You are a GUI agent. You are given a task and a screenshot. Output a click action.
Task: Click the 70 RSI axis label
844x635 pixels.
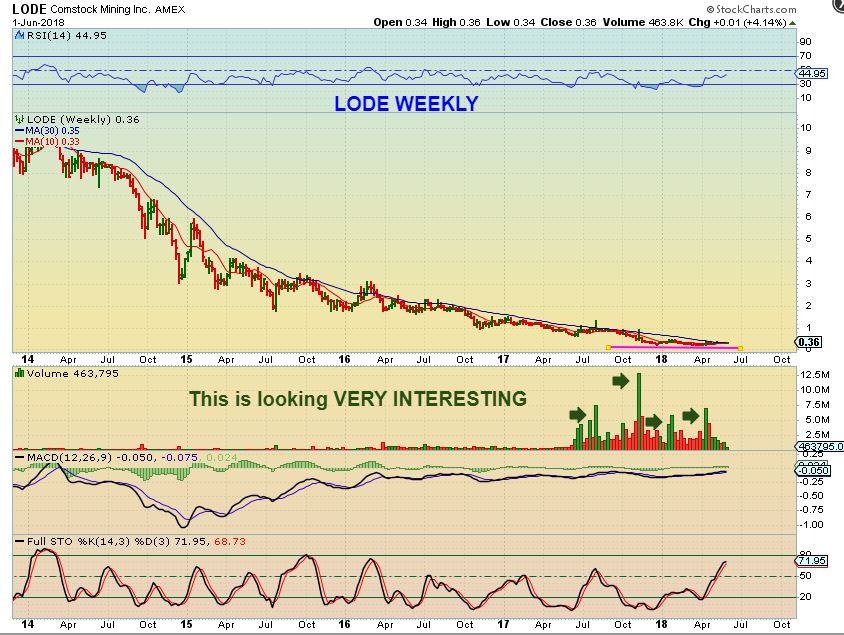coord(806,56)
